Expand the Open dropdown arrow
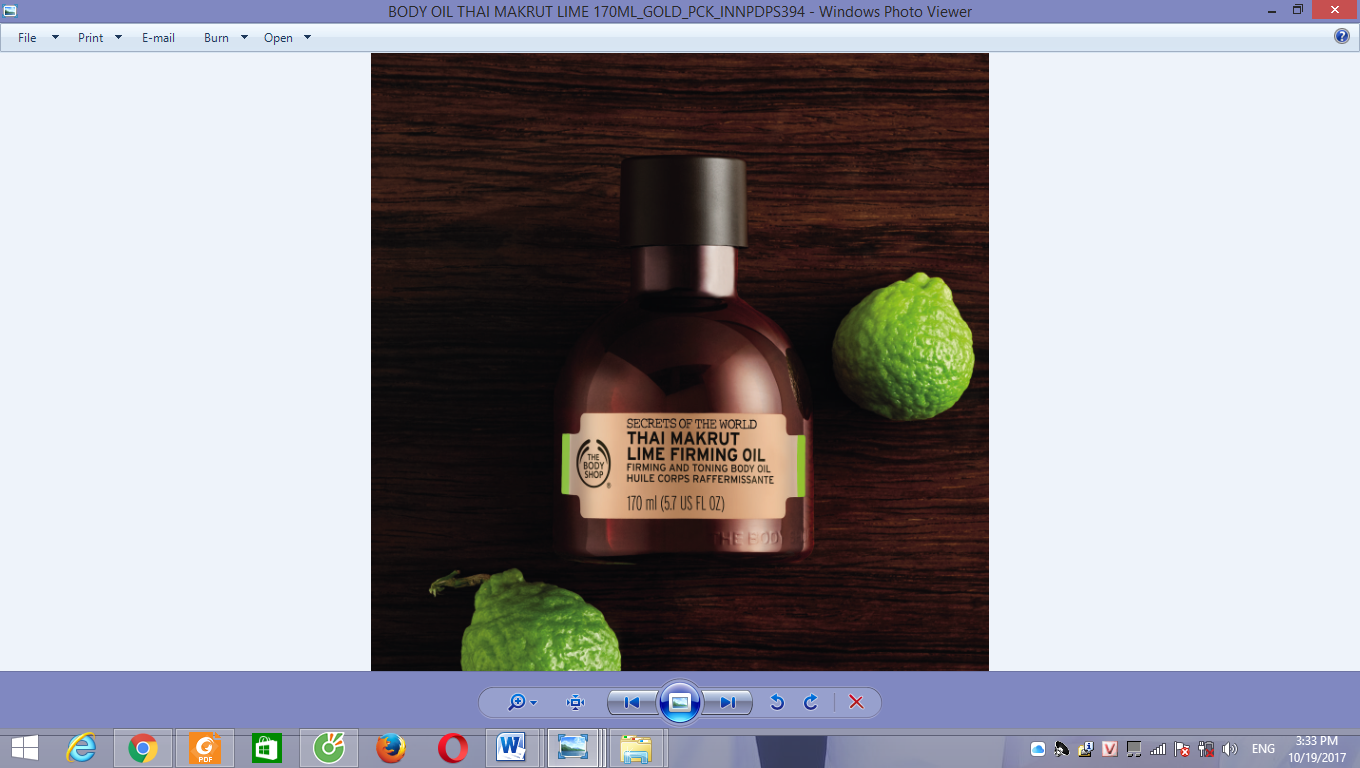Image resolution: width=1360 pixels, height=768 pixels. coord(307,38)
